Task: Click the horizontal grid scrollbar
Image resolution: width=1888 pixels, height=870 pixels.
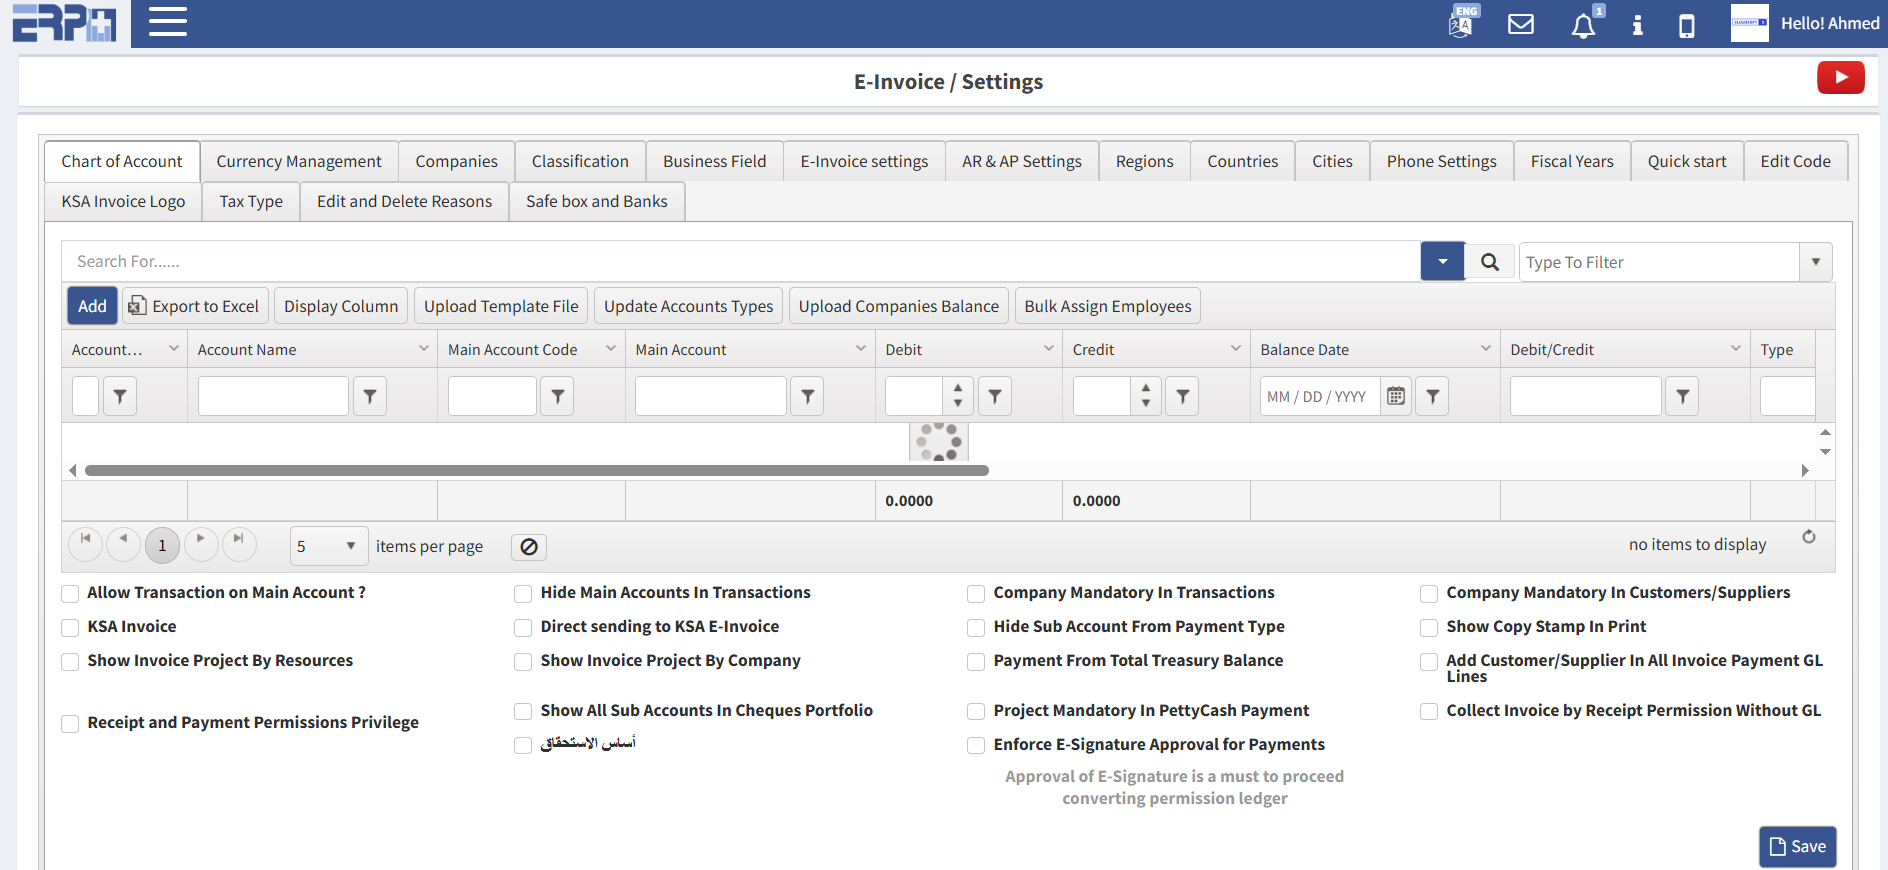Action: 536,470
